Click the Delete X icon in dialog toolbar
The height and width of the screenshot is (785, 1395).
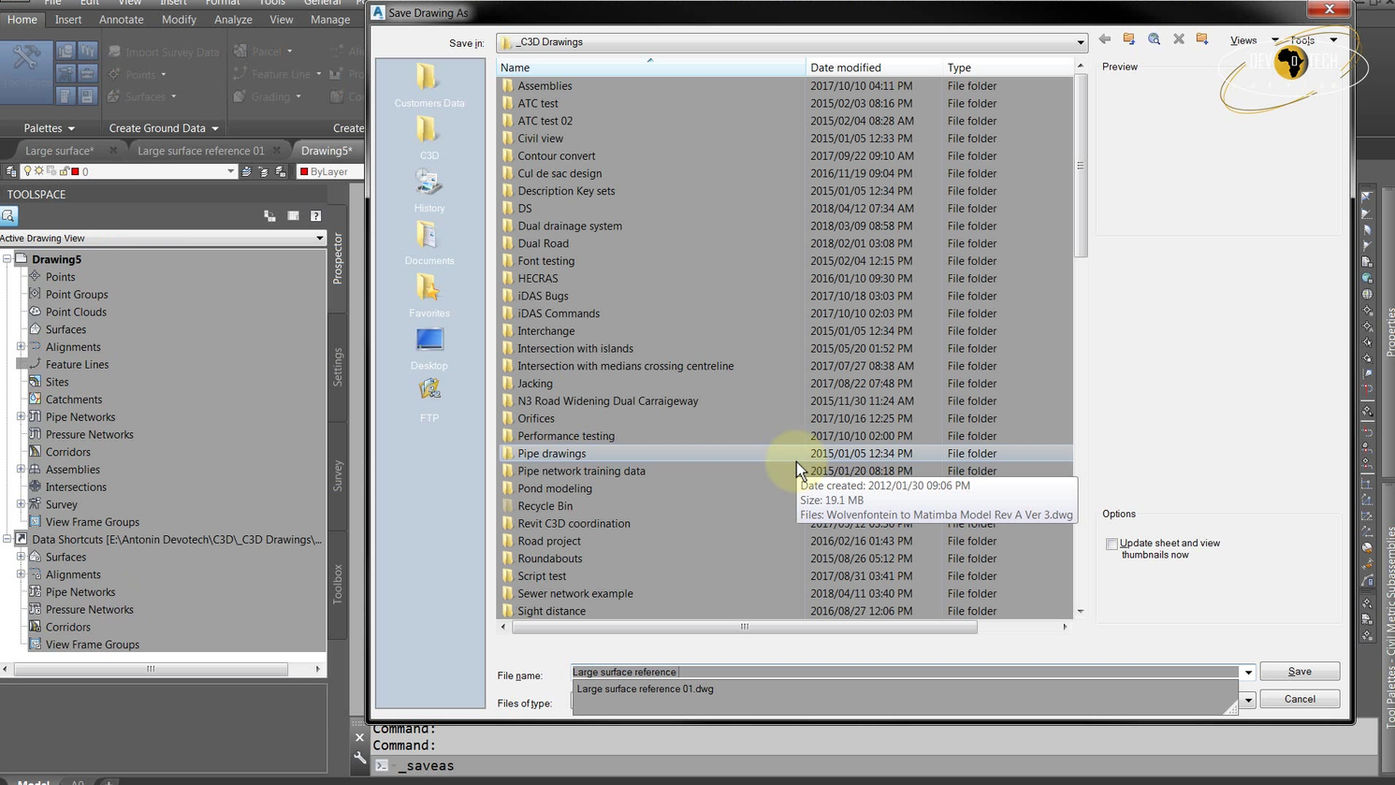(x=1178, y=40)
